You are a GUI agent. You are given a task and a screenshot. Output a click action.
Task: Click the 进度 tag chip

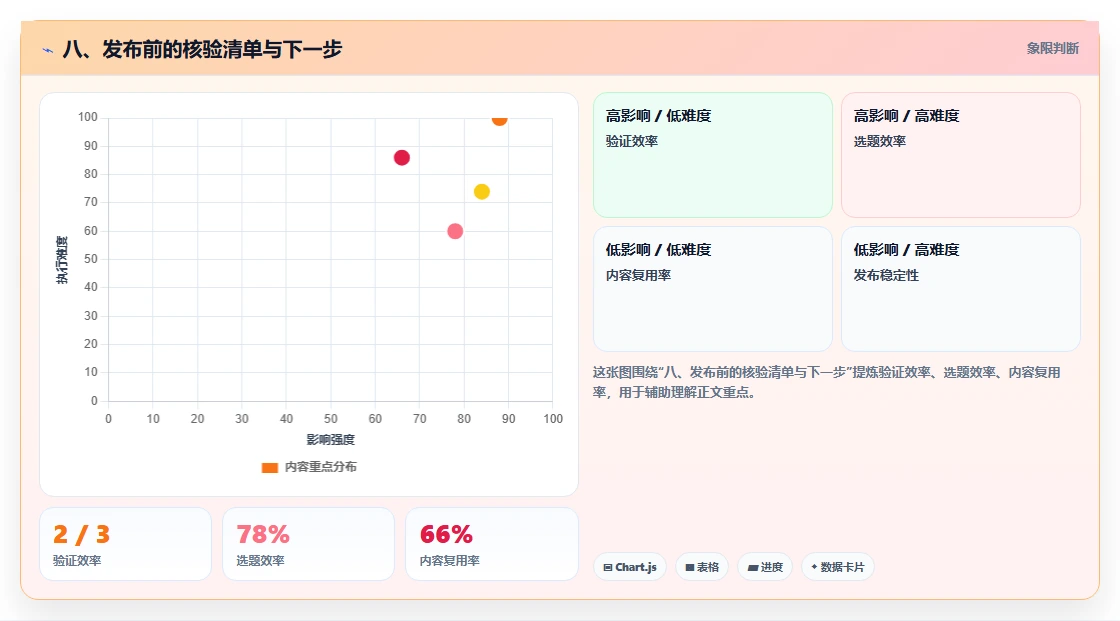click(x=765, y=567)
